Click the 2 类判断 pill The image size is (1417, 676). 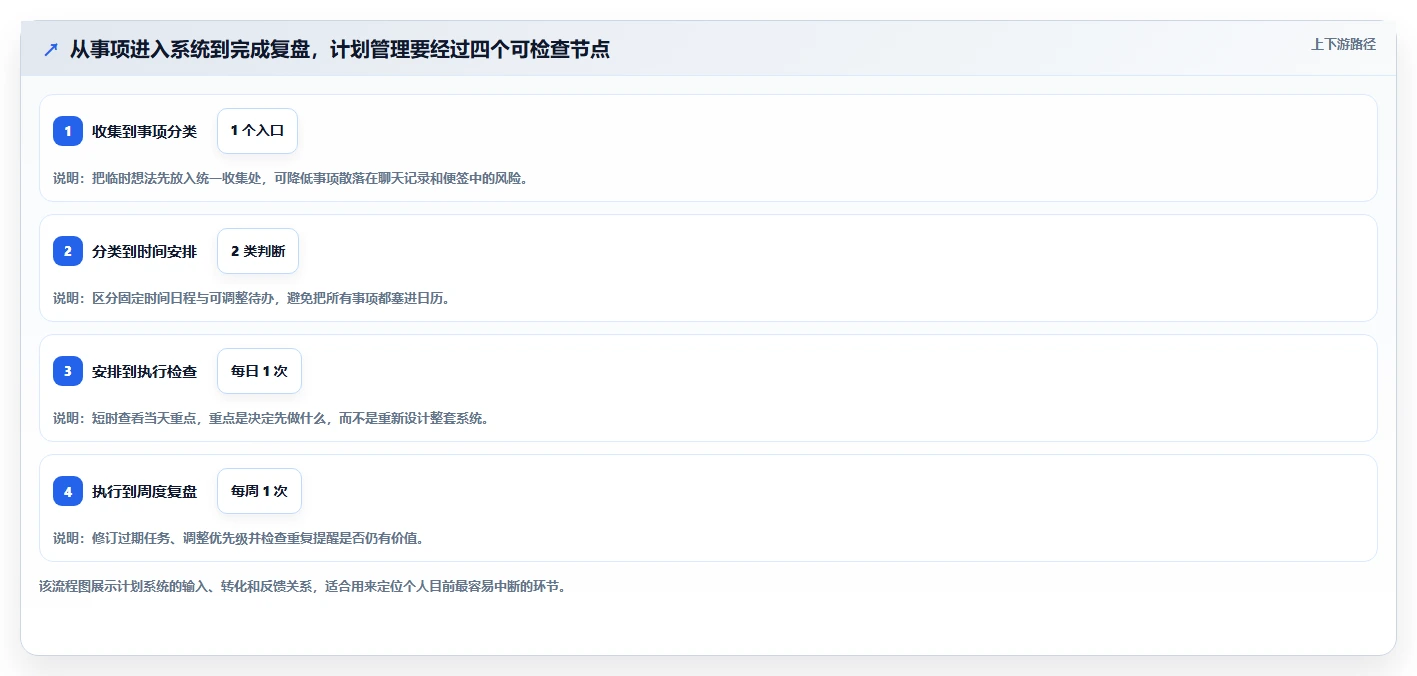[258, 251]
